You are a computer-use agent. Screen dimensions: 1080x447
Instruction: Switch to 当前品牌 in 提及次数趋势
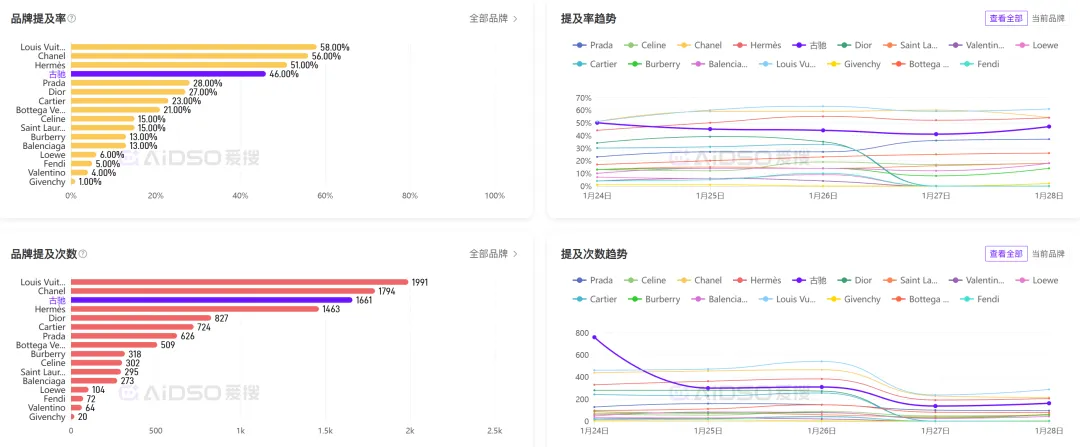click(x=1048, y=254)
